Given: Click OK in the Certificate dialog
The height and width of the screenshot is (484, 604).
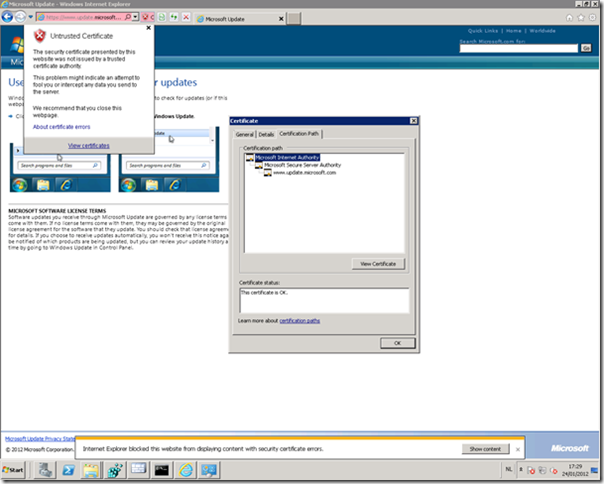Looking at the screenshot, I should [x=398, y=343].
